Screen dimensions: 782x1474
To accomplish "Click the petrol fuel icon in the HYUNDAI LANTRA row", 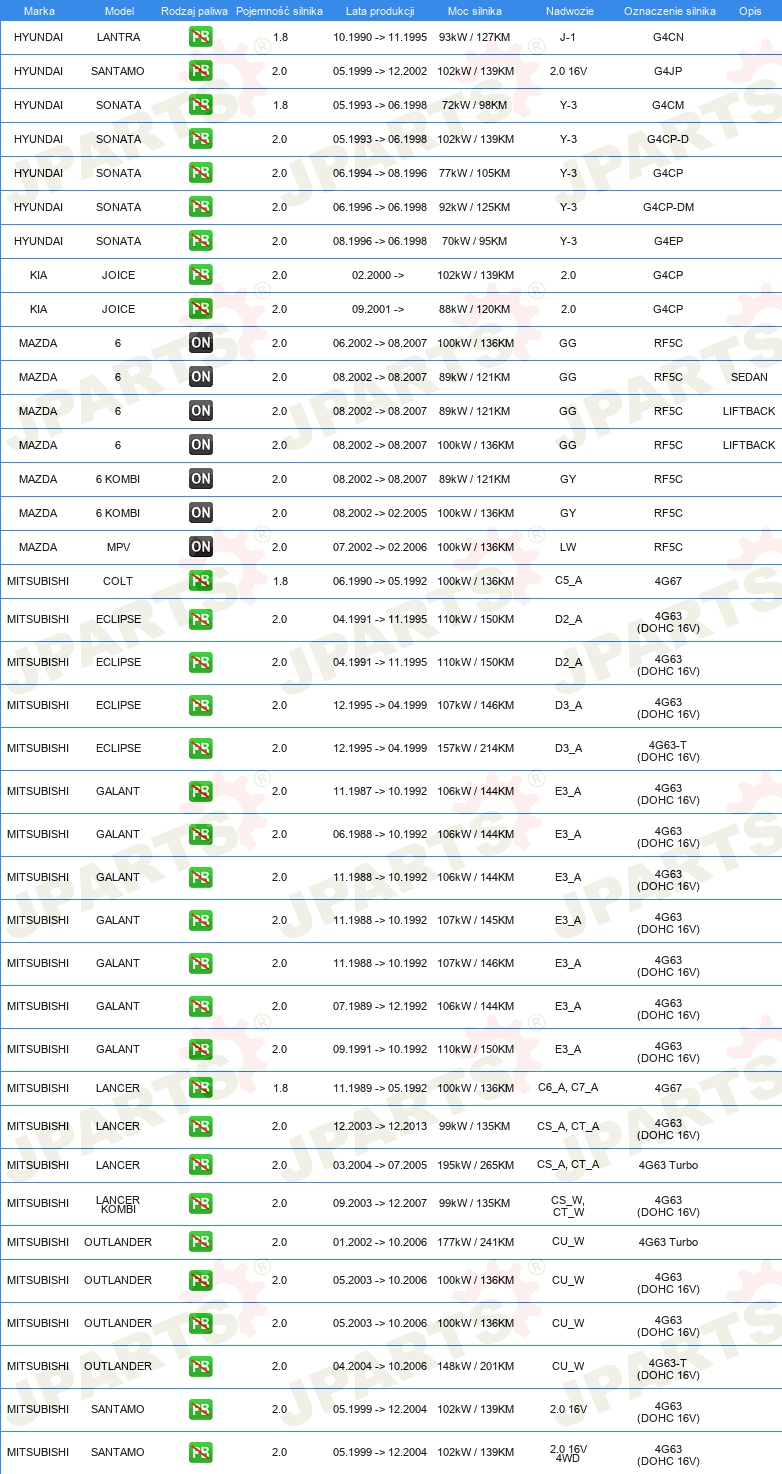I will click(201, 37).
